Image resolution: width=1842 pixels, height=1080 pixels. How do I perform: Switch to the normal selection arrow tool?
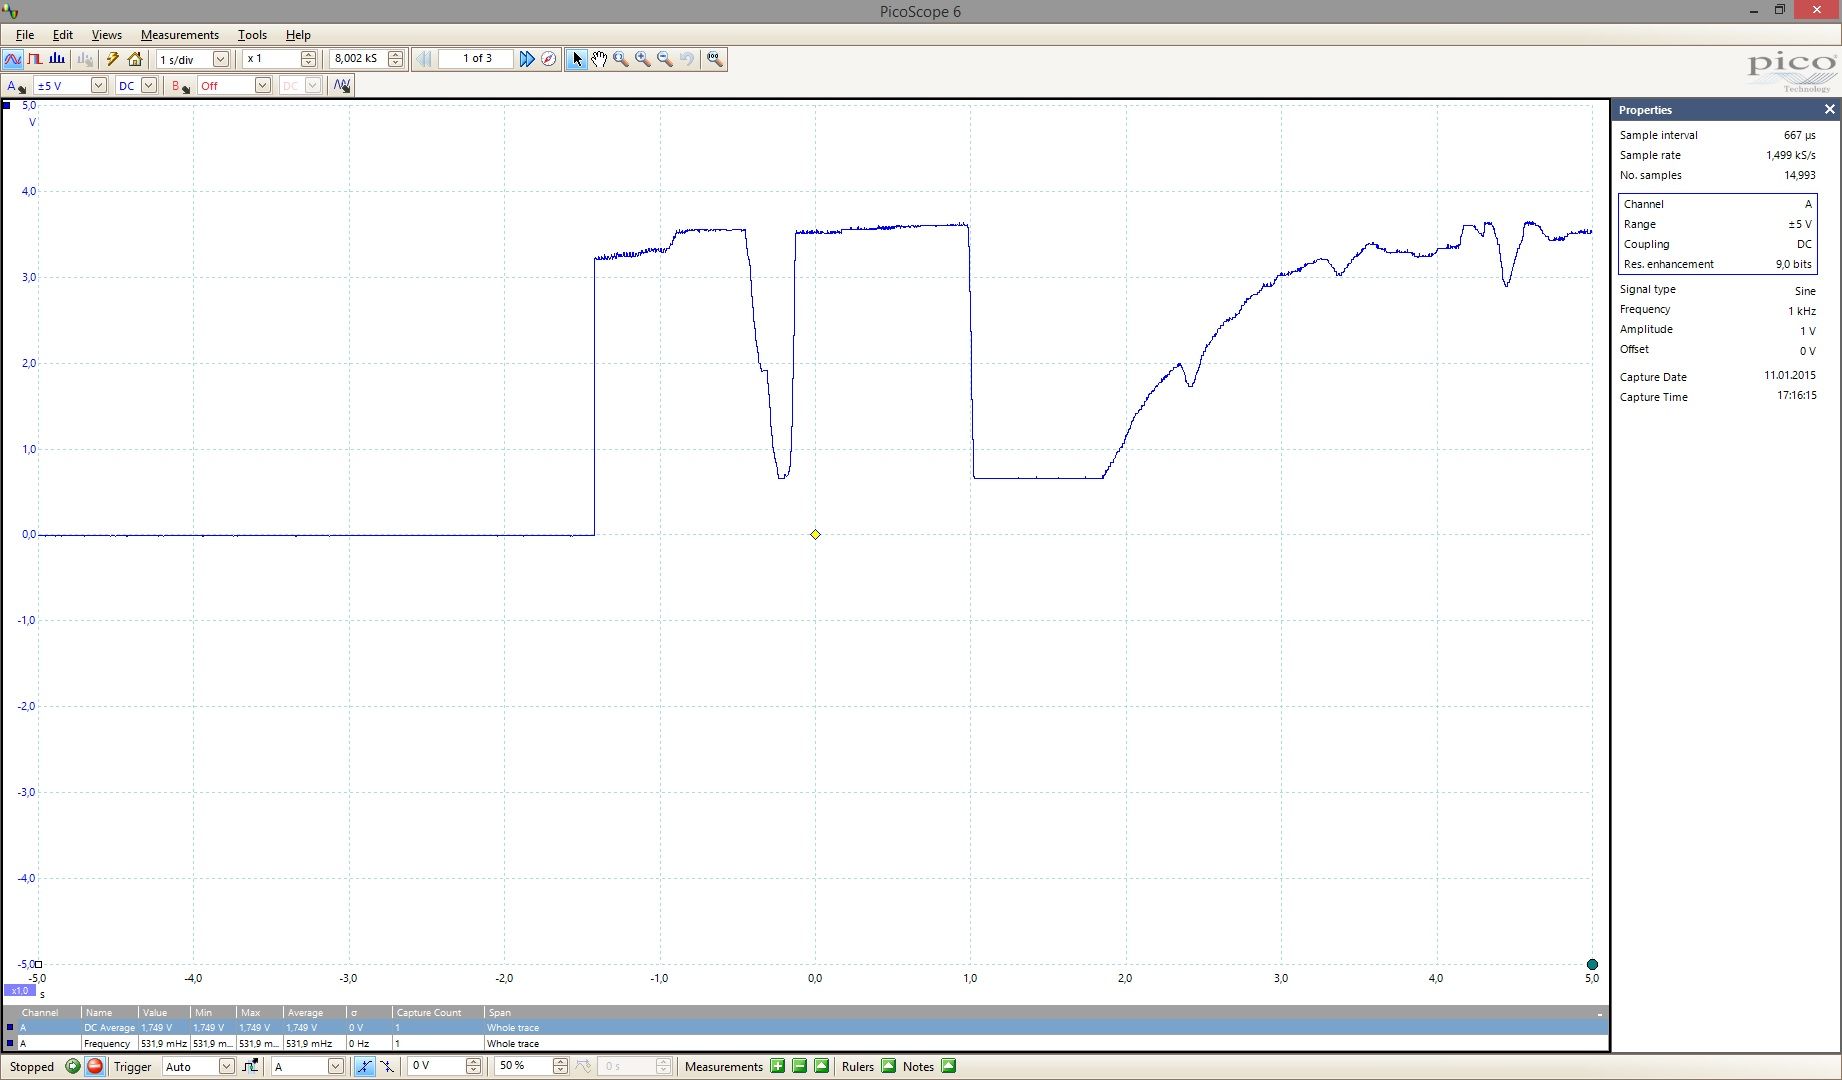click(x=577, y=59)
